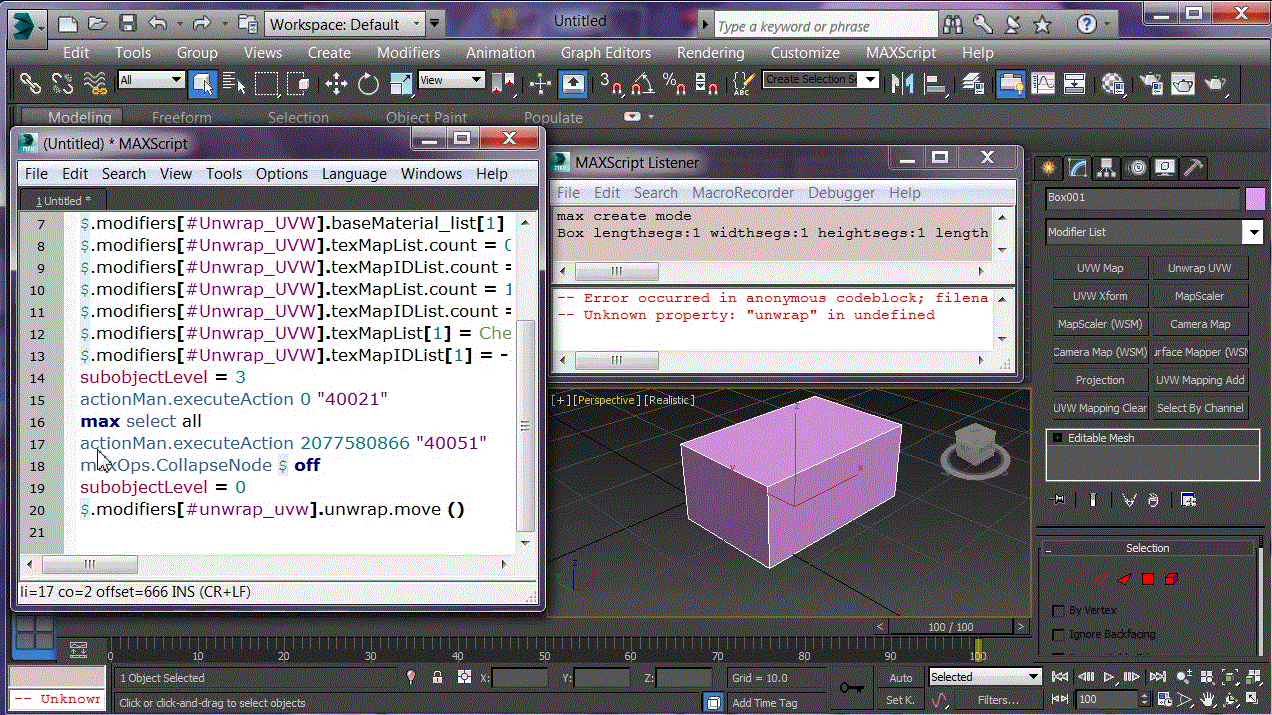Click the Select and Rotate tool

(x=368, y=84)
